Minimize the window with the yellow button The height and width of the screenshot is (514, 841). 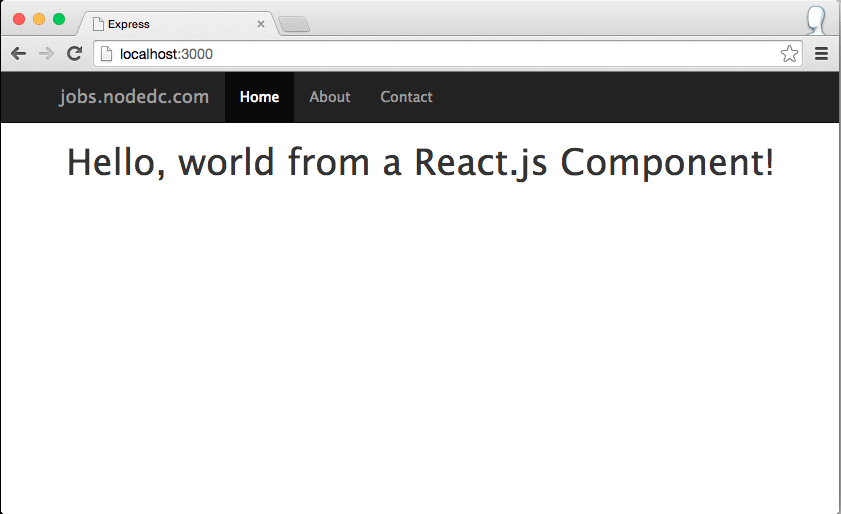coord(39,19)
